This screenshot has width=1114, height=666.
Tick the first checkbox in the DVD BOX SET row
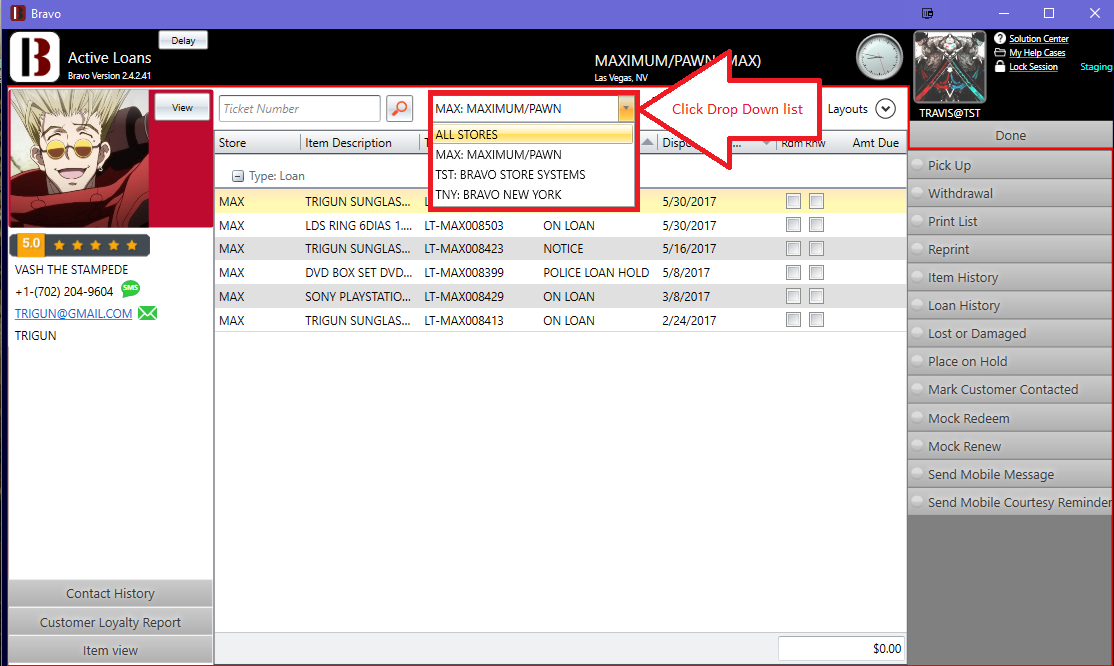click(x=794, y=272)
